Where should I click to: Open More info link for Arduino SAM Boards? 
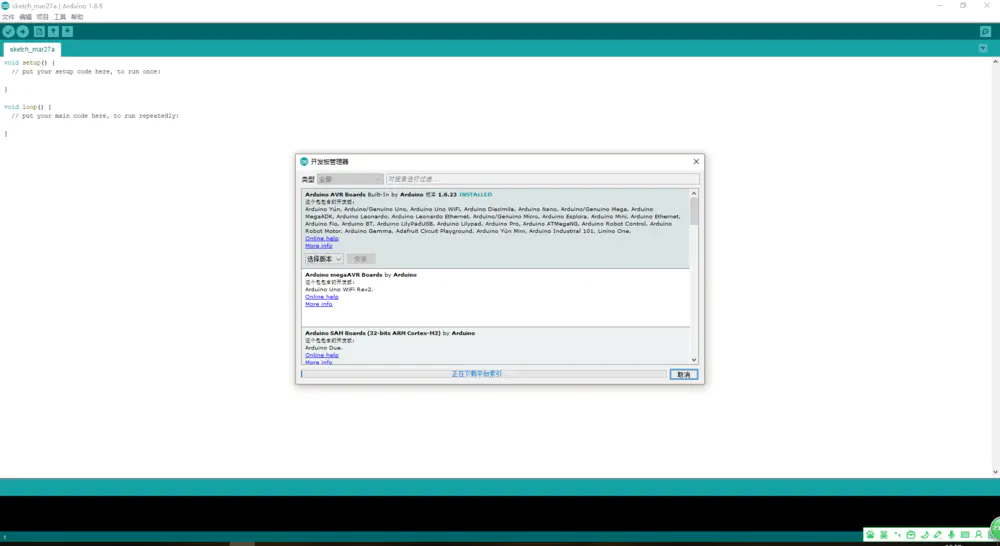(318, 362)
